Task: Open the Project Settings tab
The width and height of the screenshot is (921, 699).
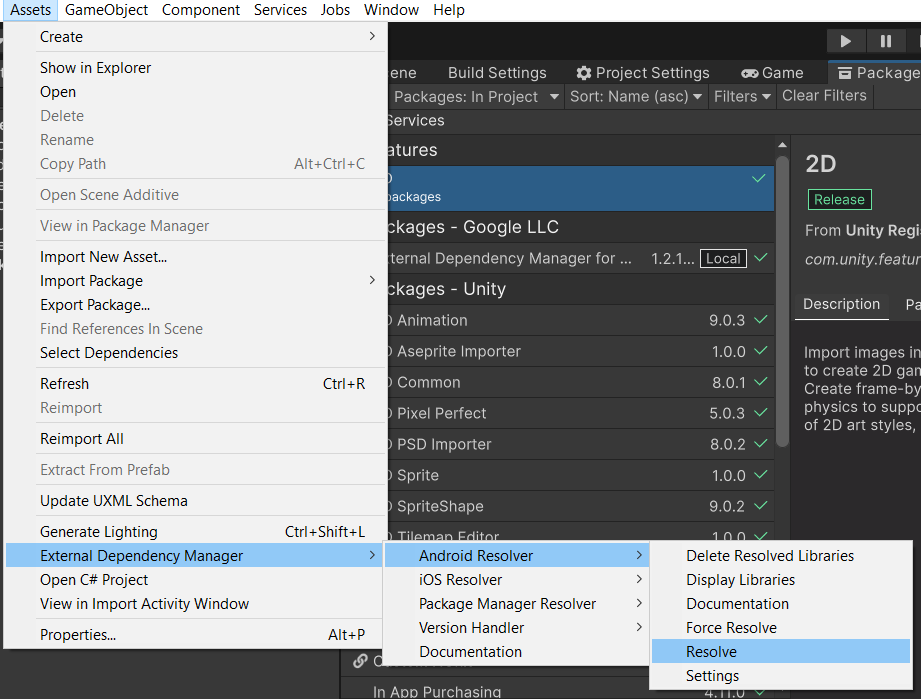Action: click(642, 73)
